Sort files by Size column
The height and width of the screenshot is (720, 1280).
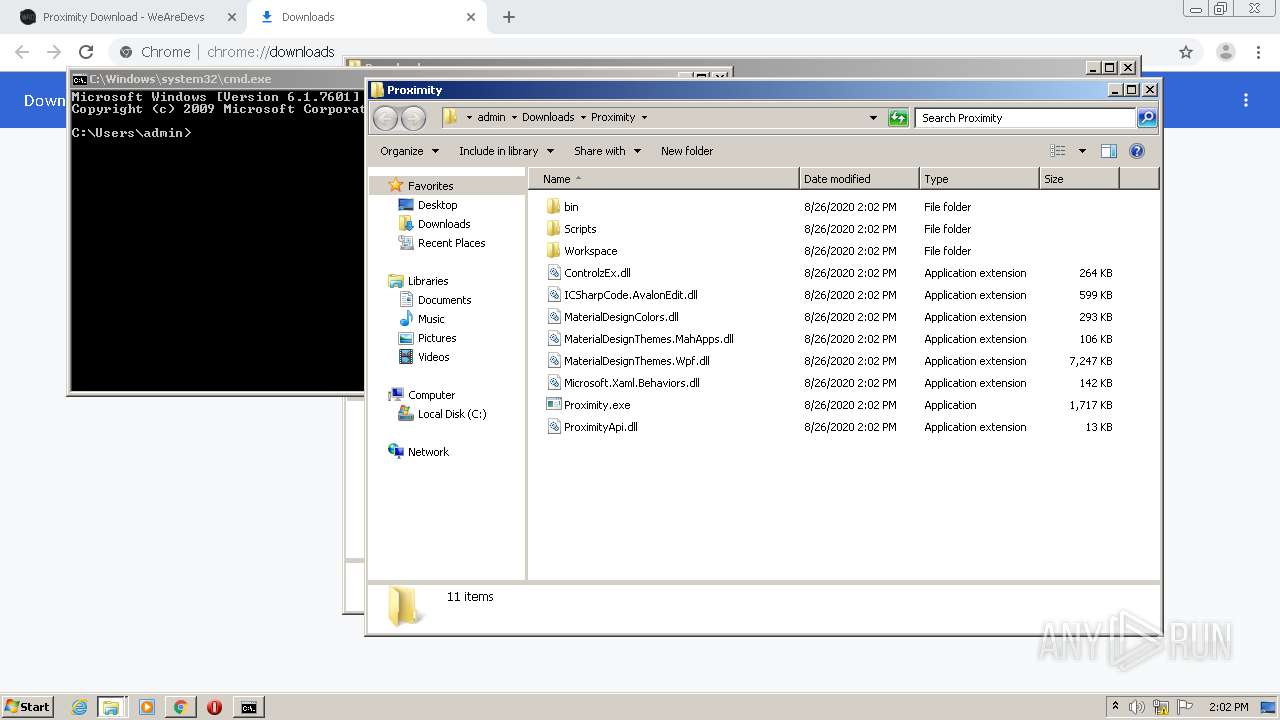point(1079,179)
